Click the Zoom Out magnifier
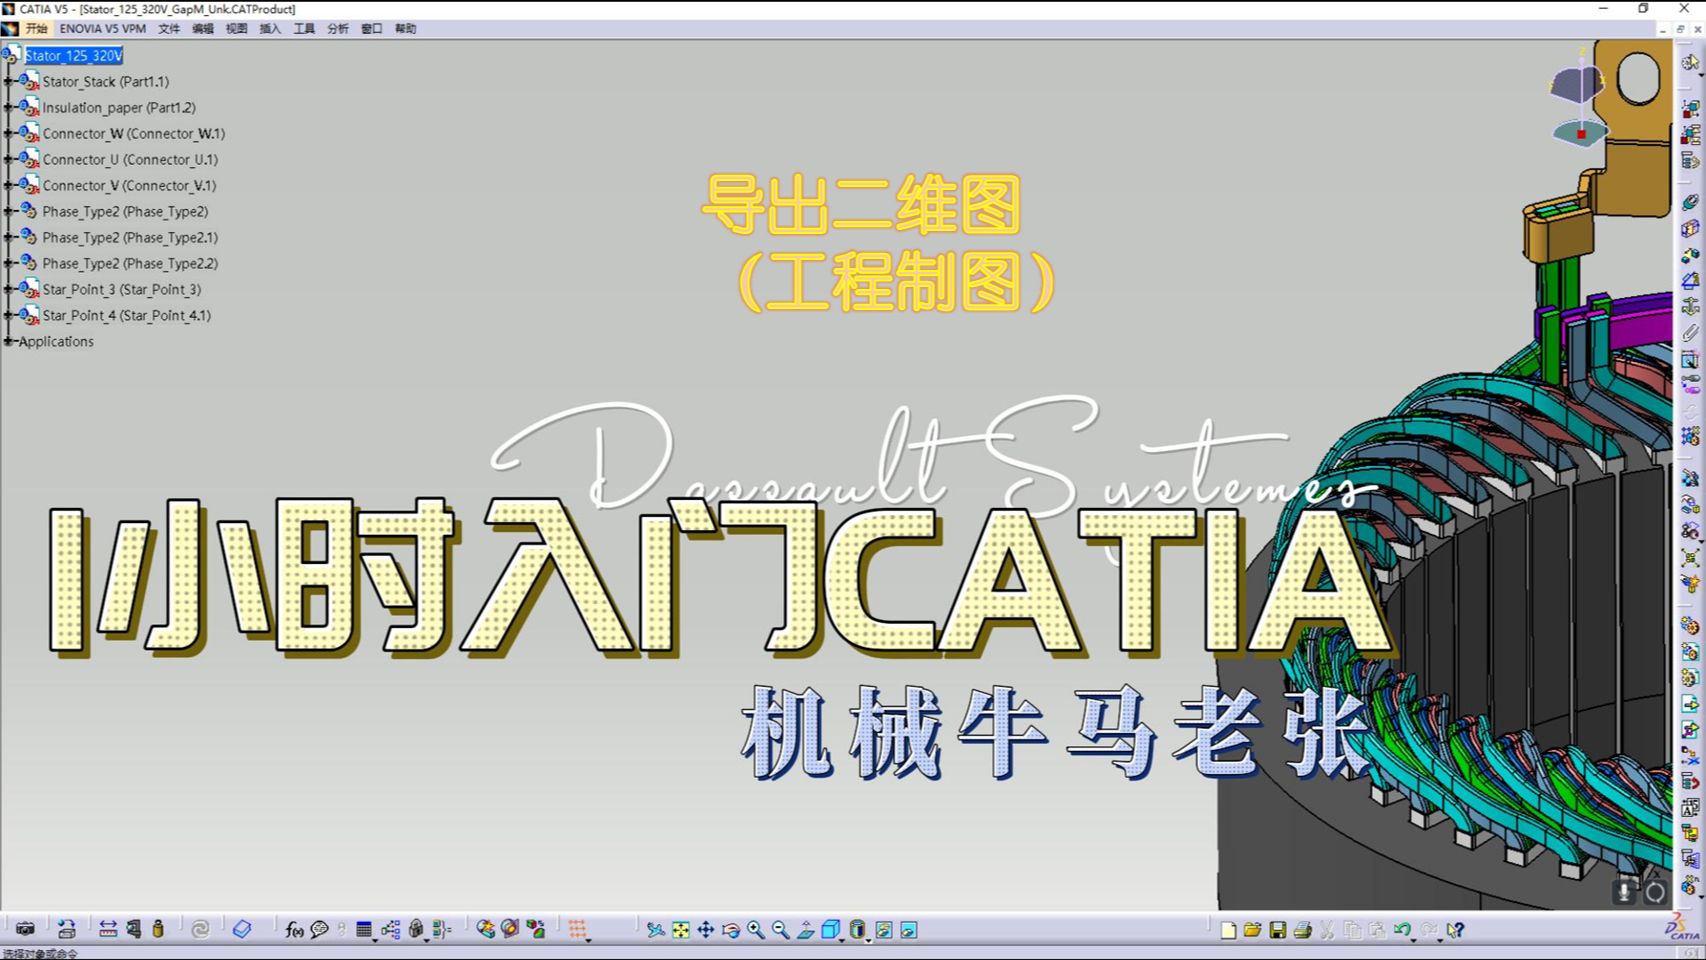 (x=780, y=929)
